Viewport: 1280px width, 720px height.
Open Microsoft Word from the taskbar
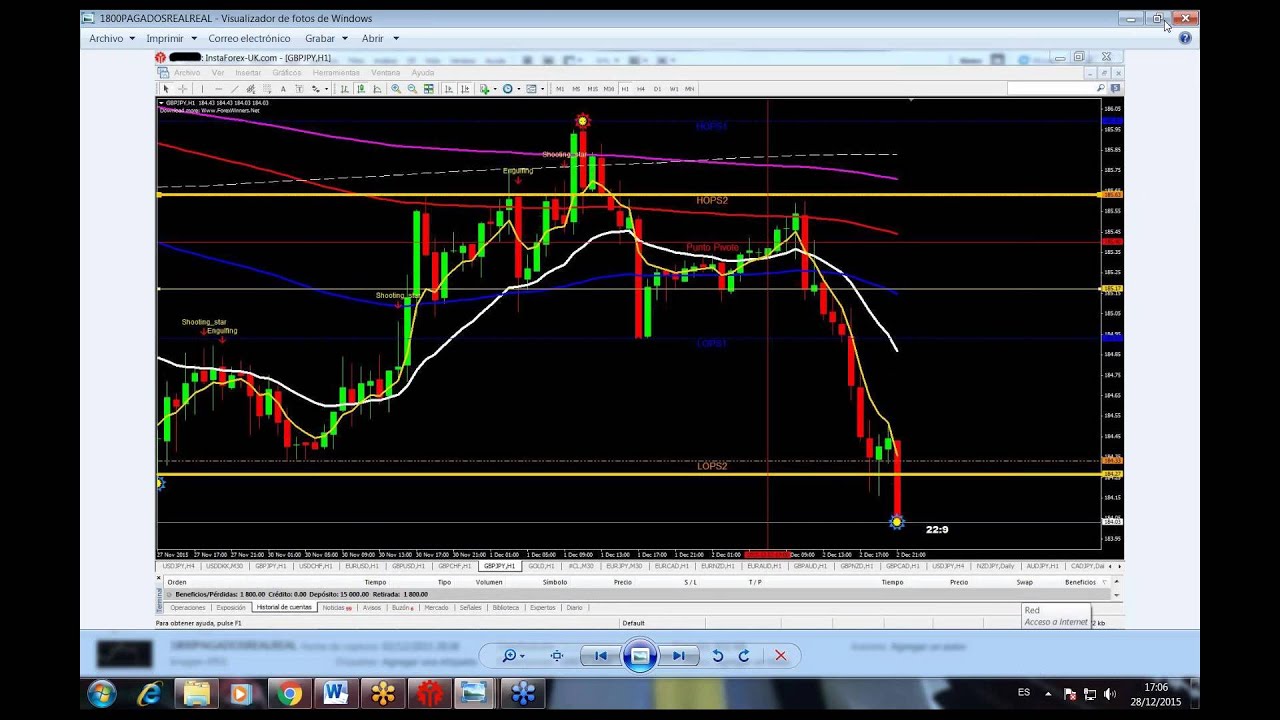point(335,693)
